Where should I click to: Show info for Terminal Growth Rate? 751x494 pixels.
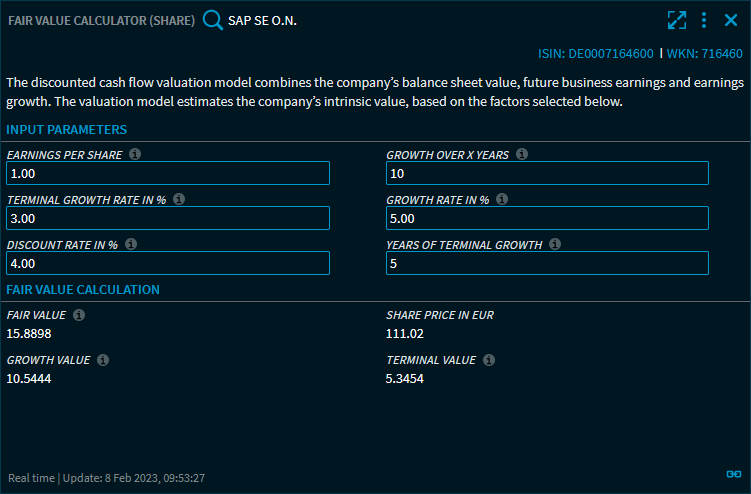pyautogui.click(x=177, y=199)
